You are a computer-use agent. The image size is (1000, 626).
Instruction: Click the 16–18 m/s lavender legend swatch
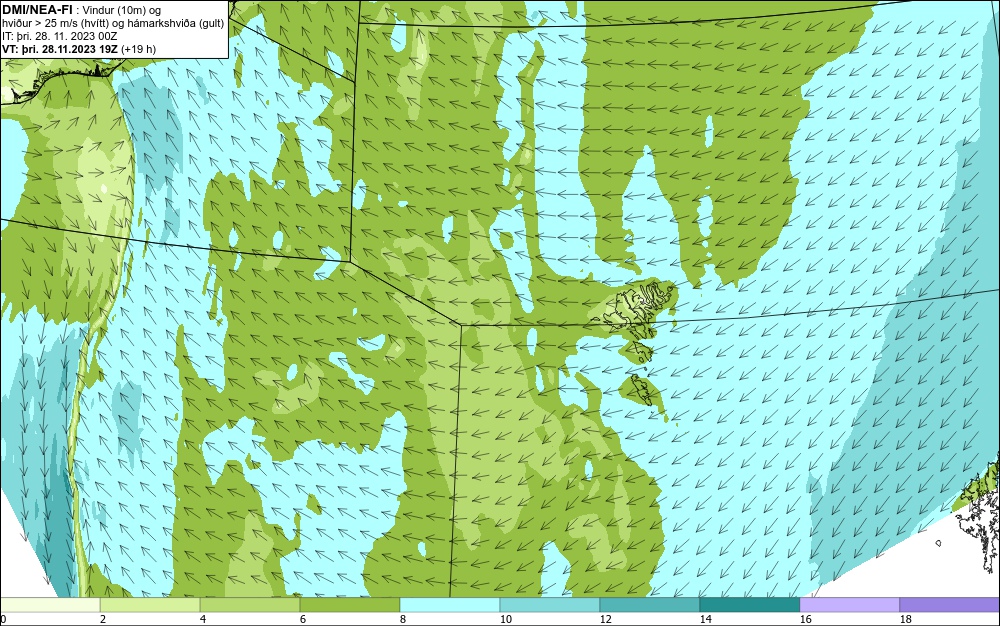tap(849, 604)
